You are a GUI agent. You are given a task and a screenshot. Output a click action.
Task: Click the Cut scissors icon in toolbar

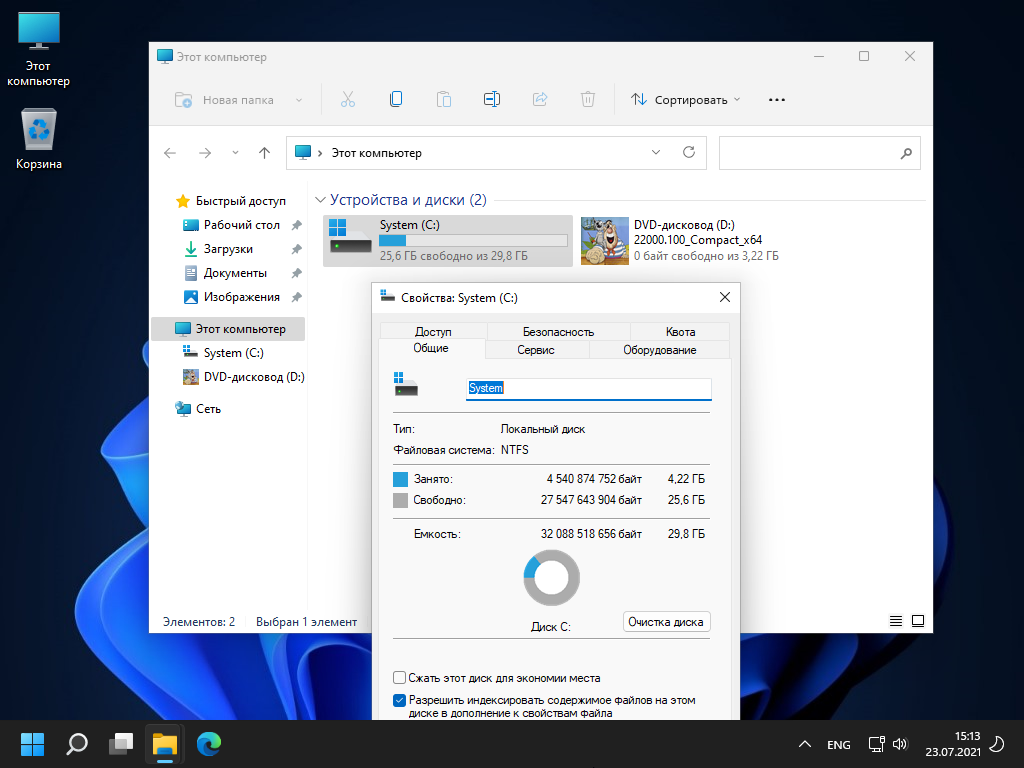pos(347,99)
